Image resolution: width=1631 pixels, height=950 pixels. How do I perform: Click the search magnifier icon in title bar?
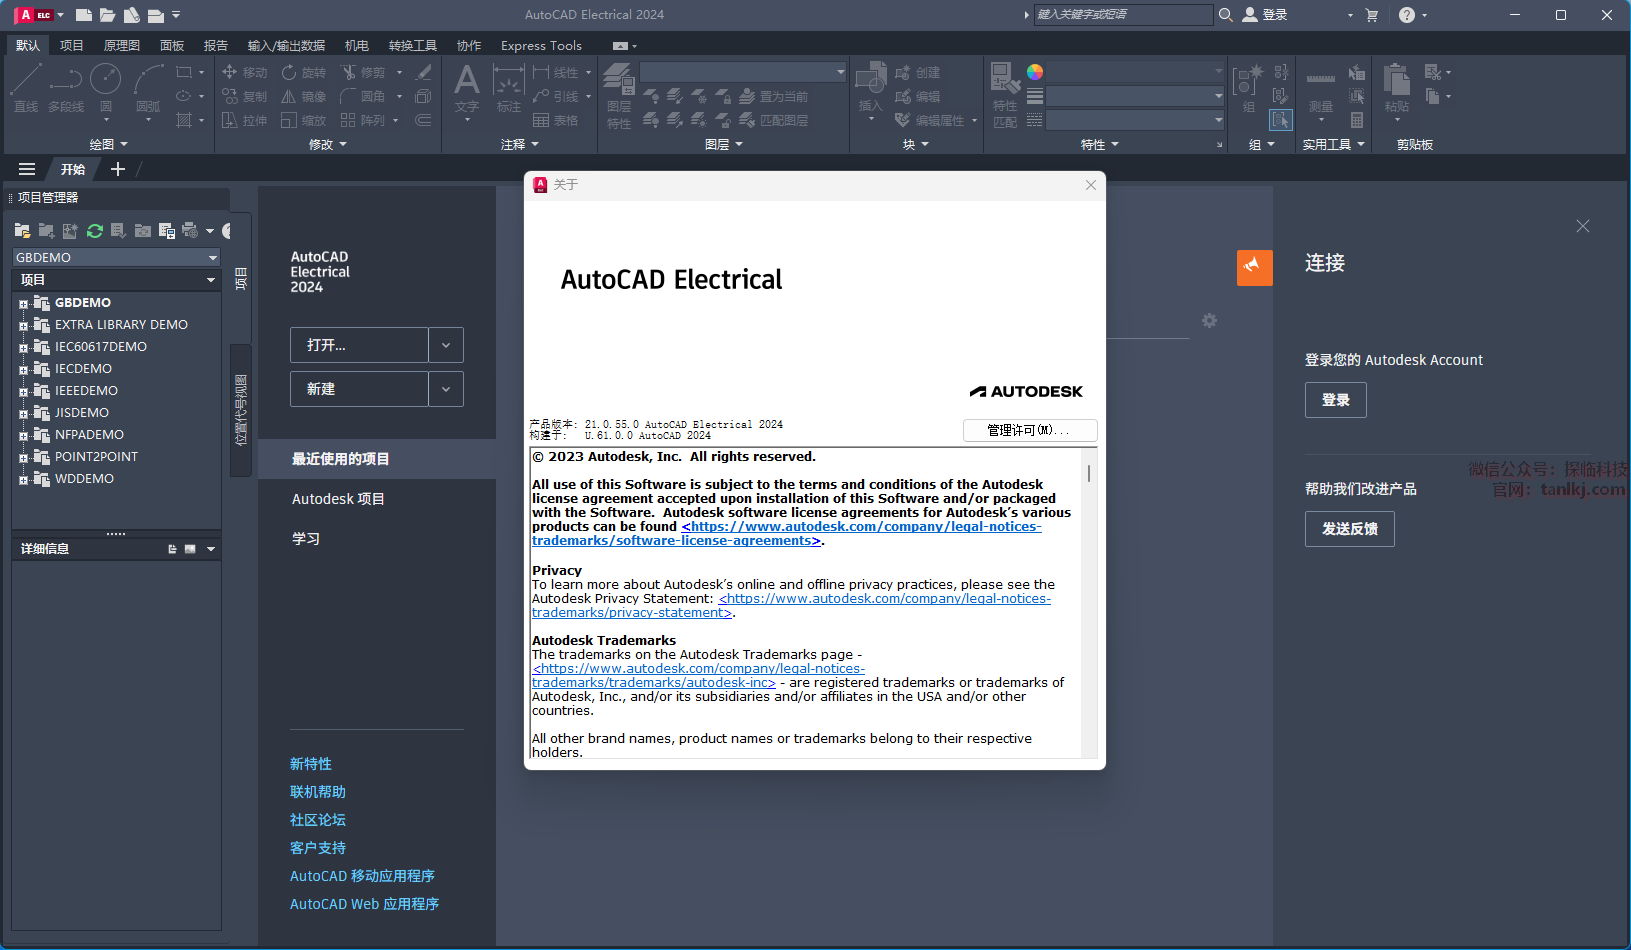[1225, 15]
